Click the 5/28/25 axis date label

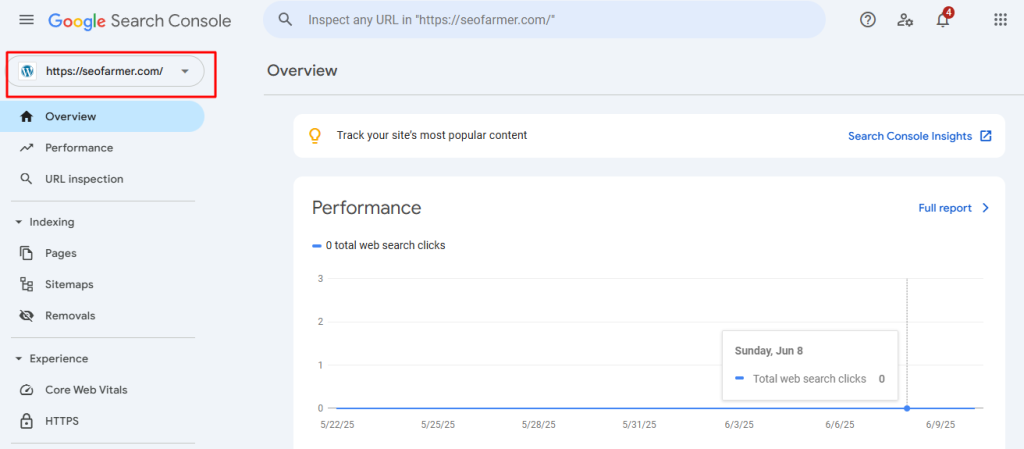[539, 424]
